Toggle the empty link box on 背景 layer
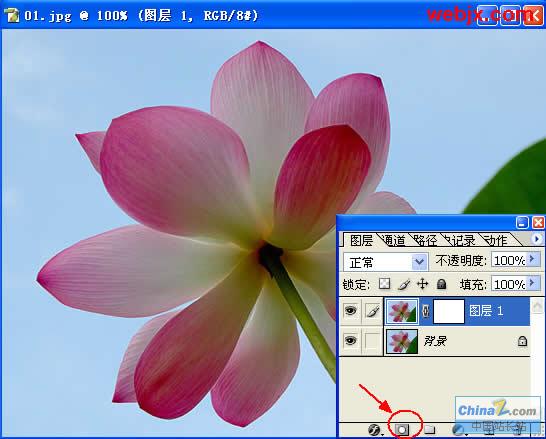The image size is (546, 439). (372, 340)
